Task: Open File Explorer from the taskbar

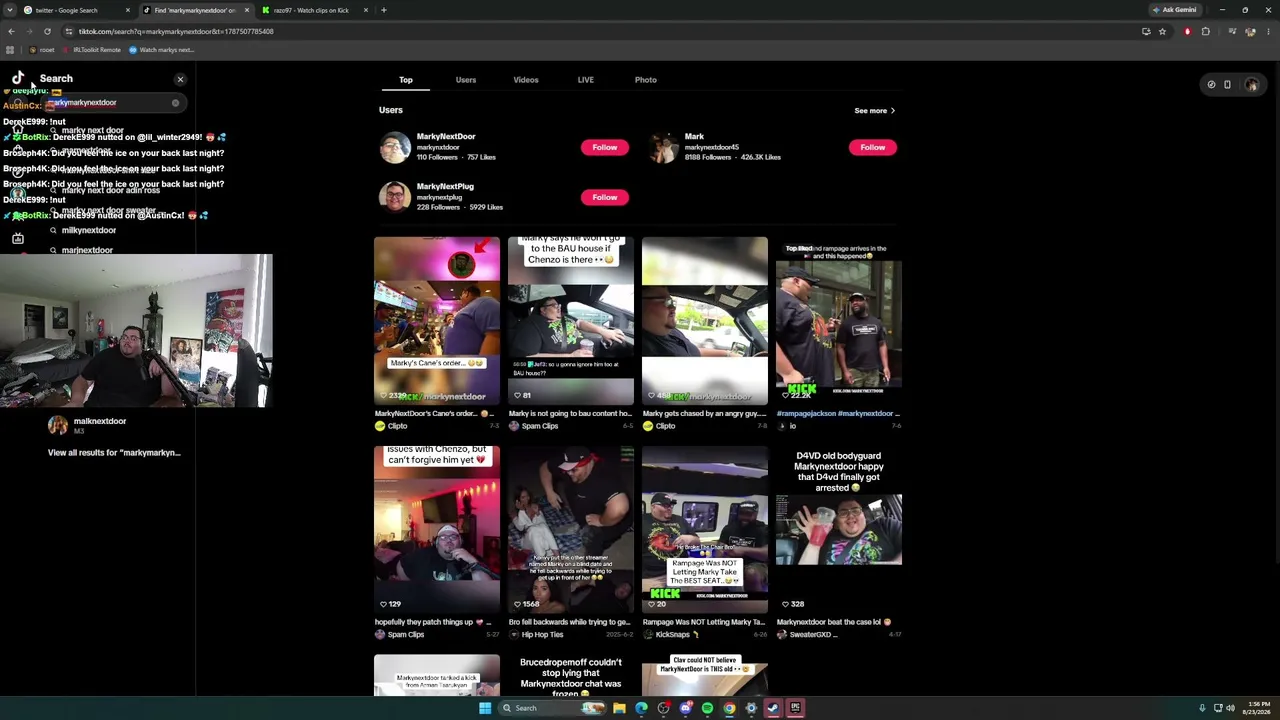Action: (619, 708)
